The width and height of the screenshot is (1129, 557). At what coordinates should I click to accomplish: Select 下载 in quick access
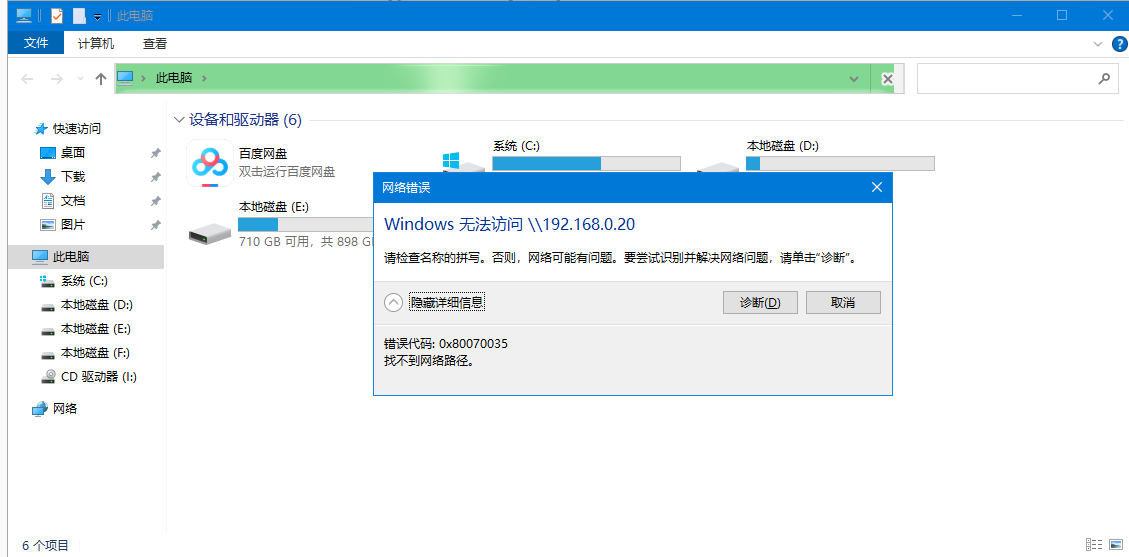tap(73, 176)
